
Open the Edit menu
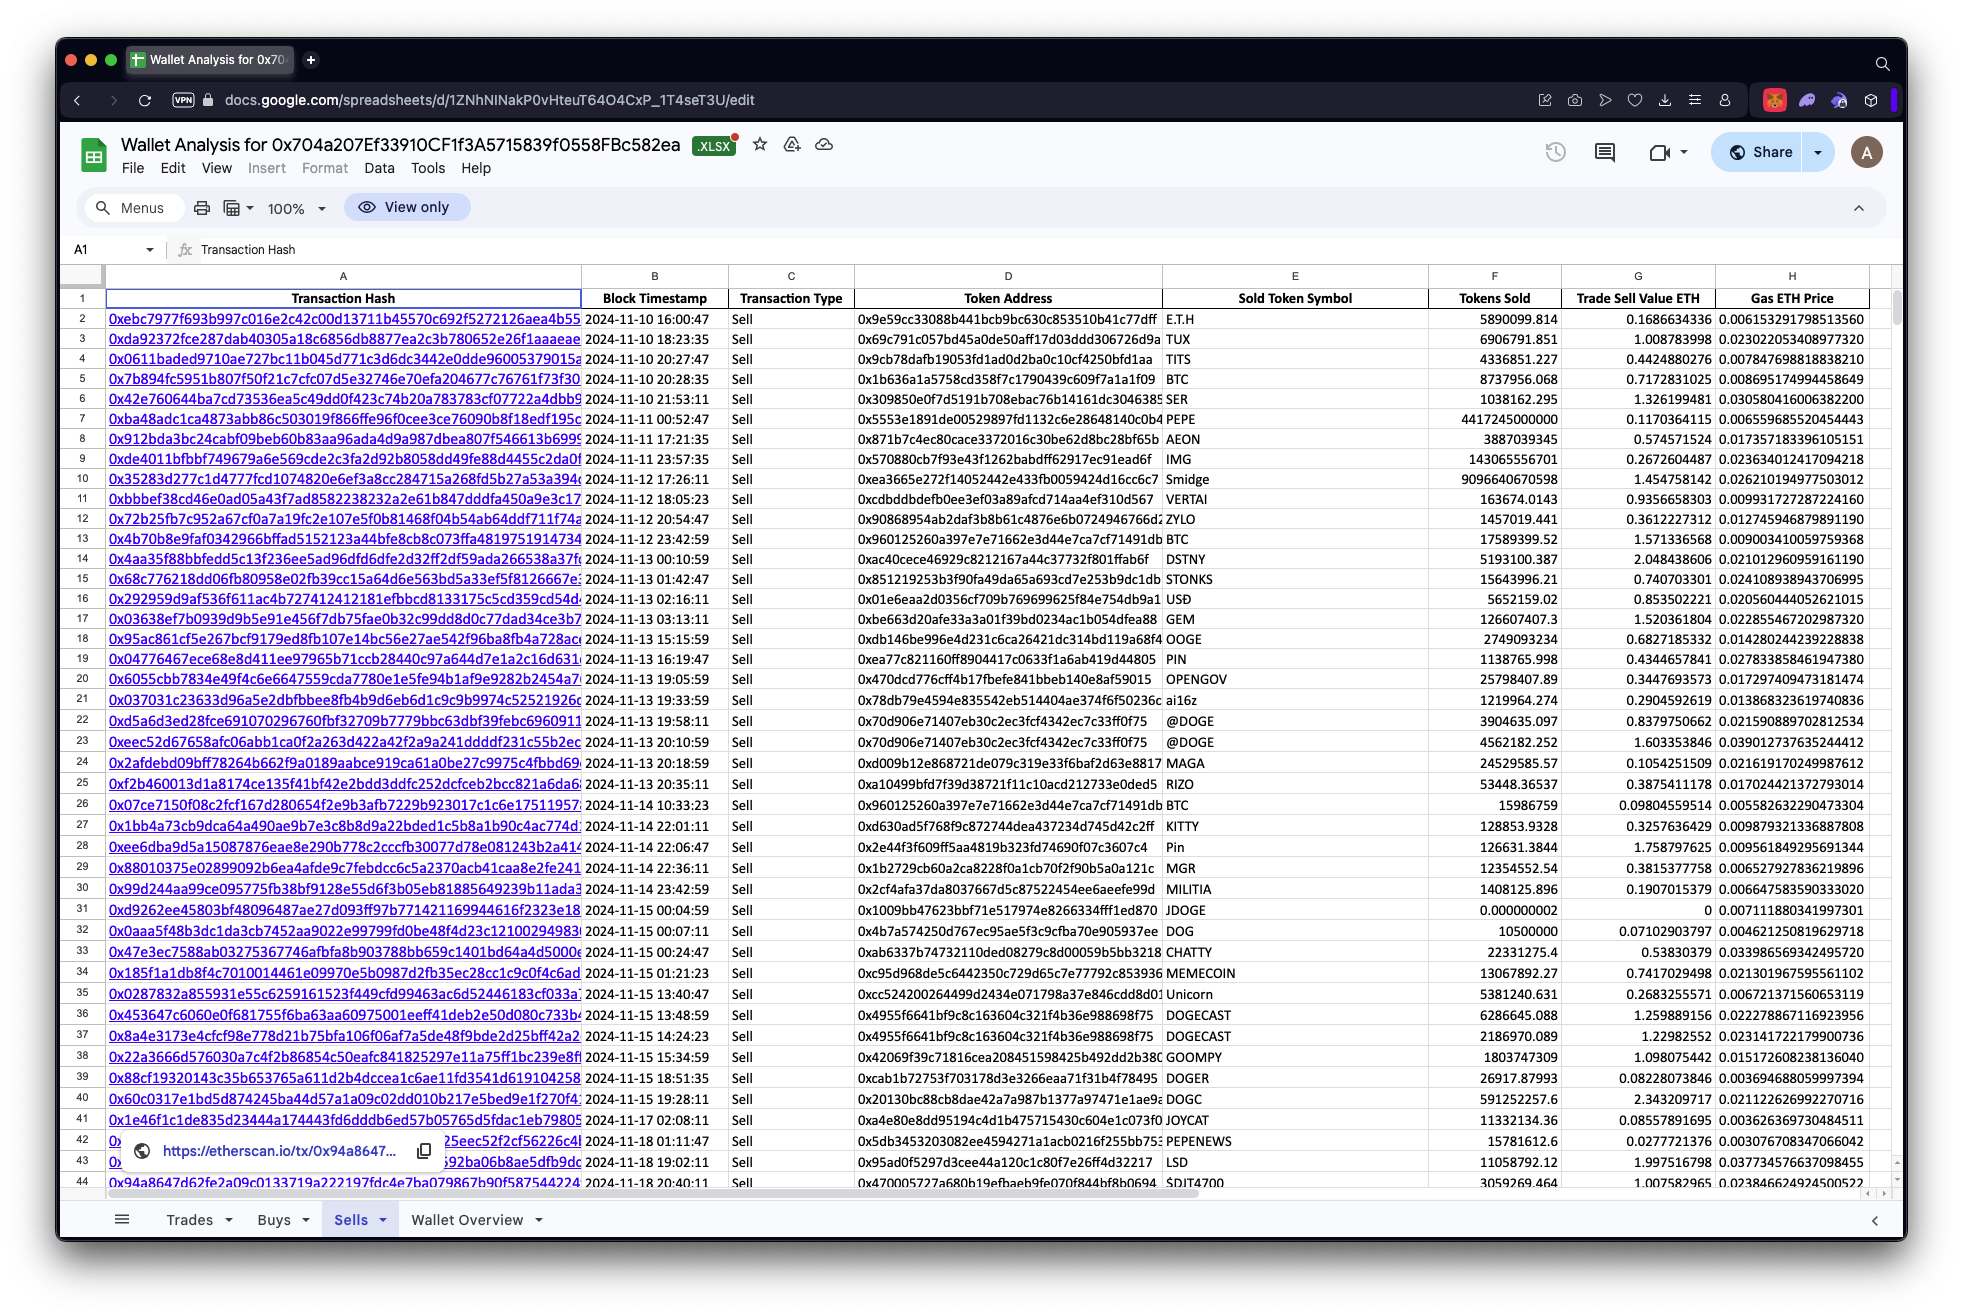173,168
